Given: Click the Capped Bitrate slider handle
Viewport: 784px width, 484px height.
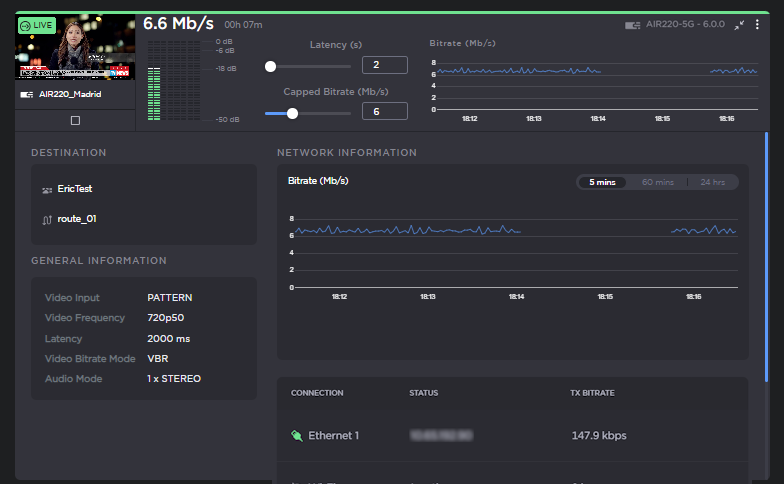Looking at the screenshot, I should (292, 113).
